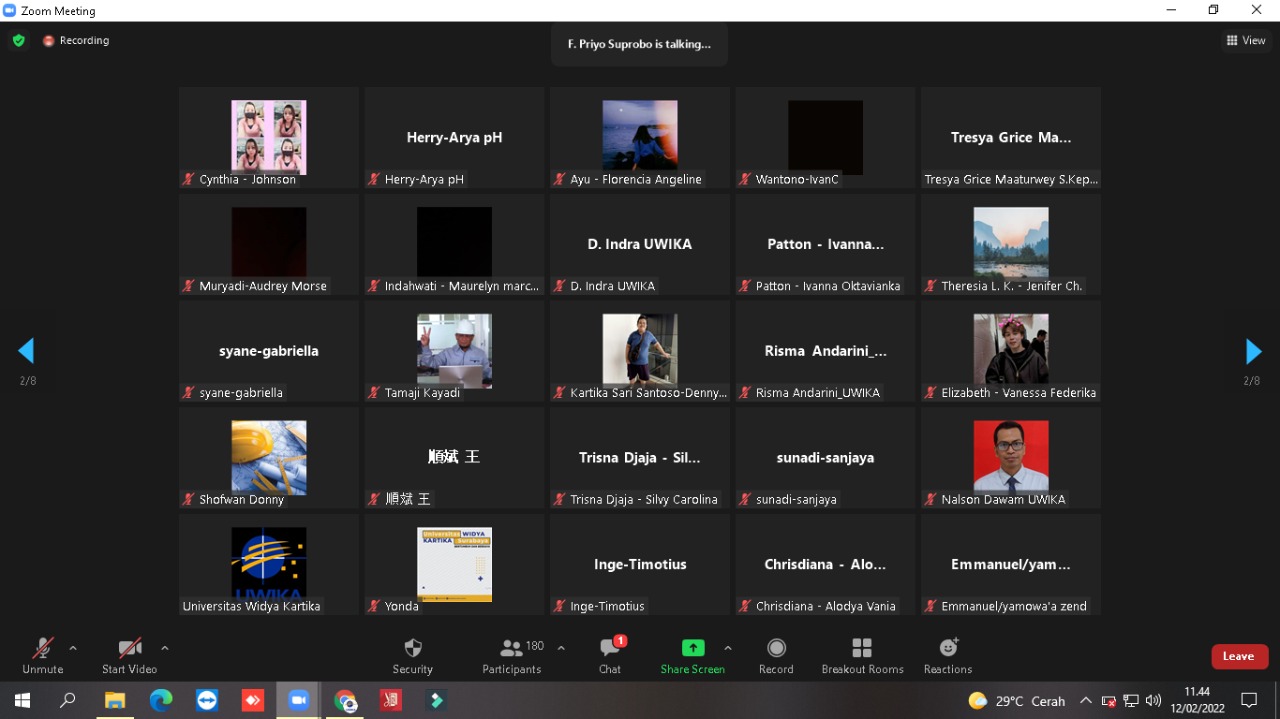Select Tamaji Kayadi's video tile
Screen dimensions: 1280x719
click(x=454, y=351)
